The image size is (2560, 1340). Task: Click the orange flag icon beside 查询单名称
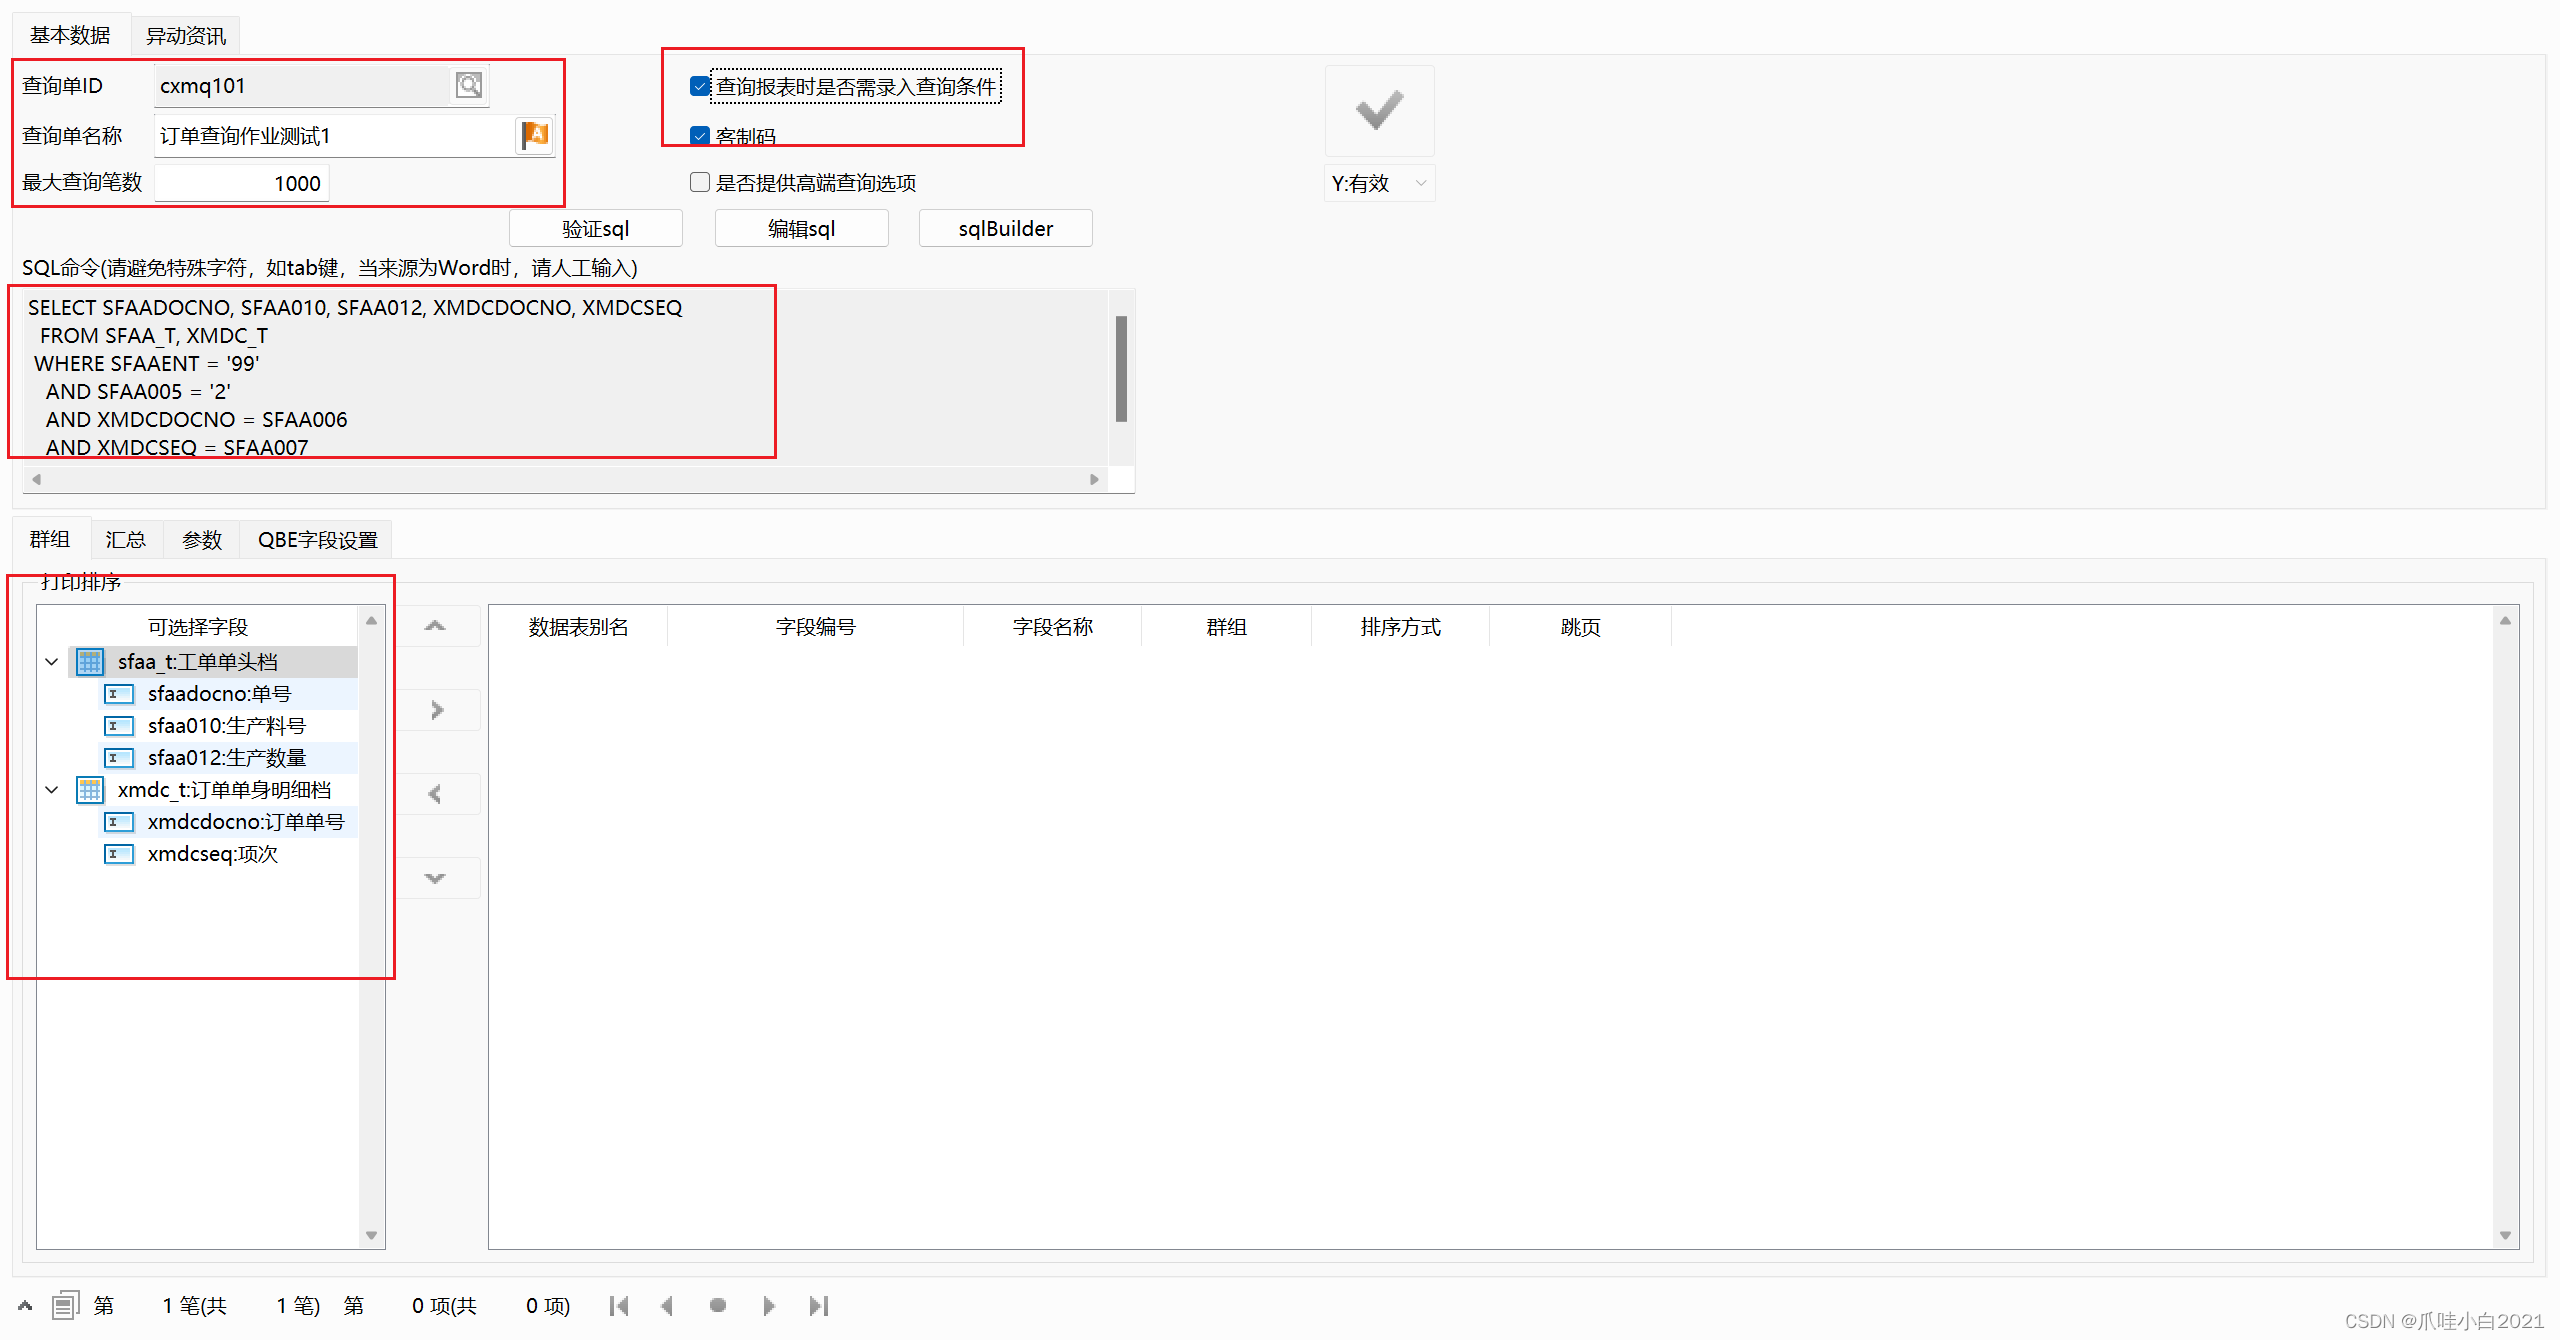(x=535, y=135)
